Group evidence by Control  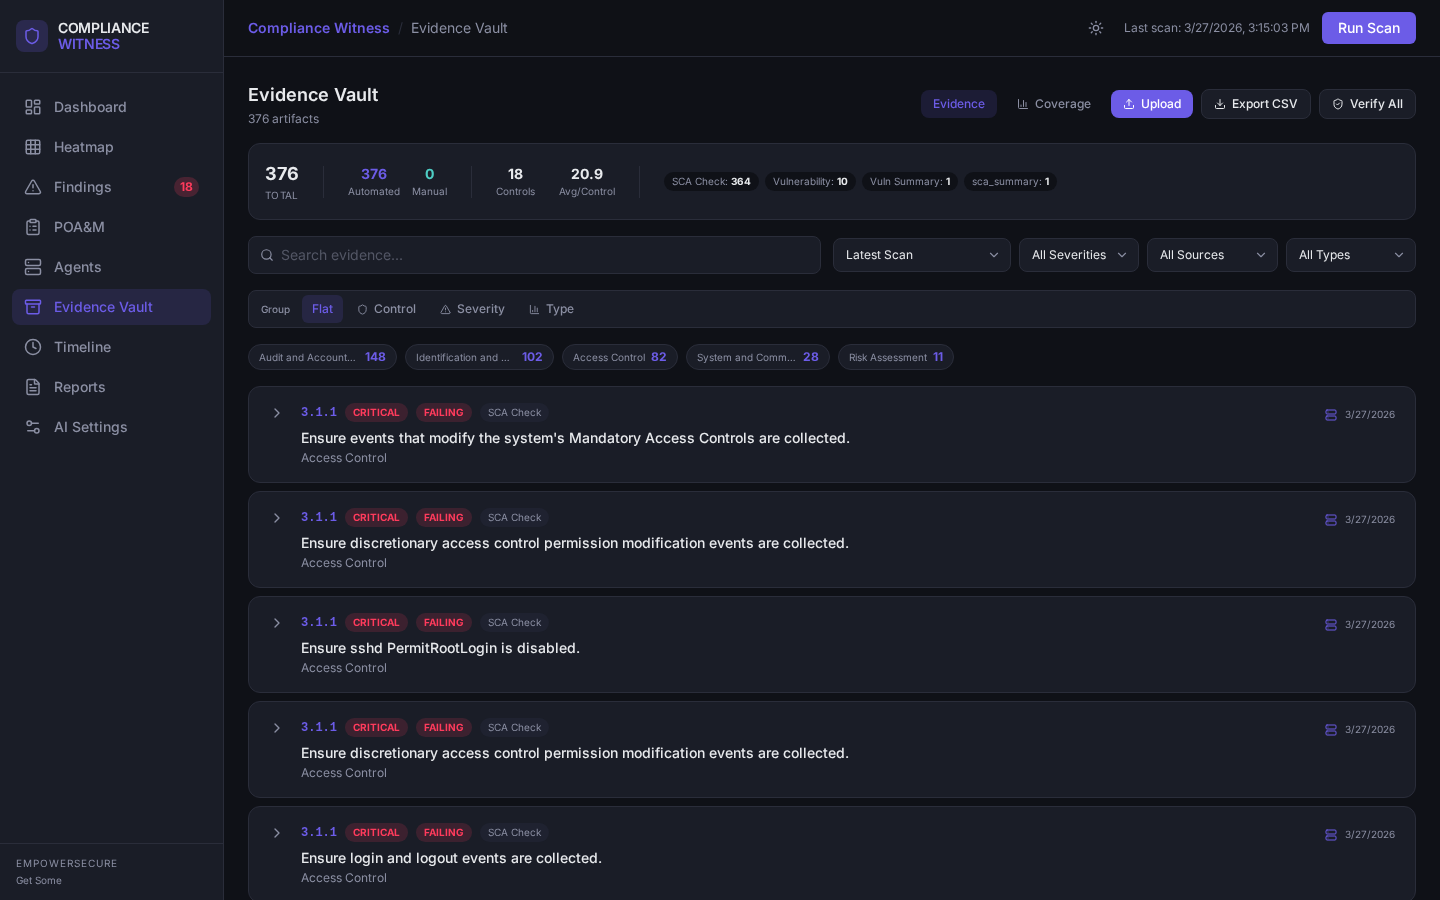click(x=386, y=309)
